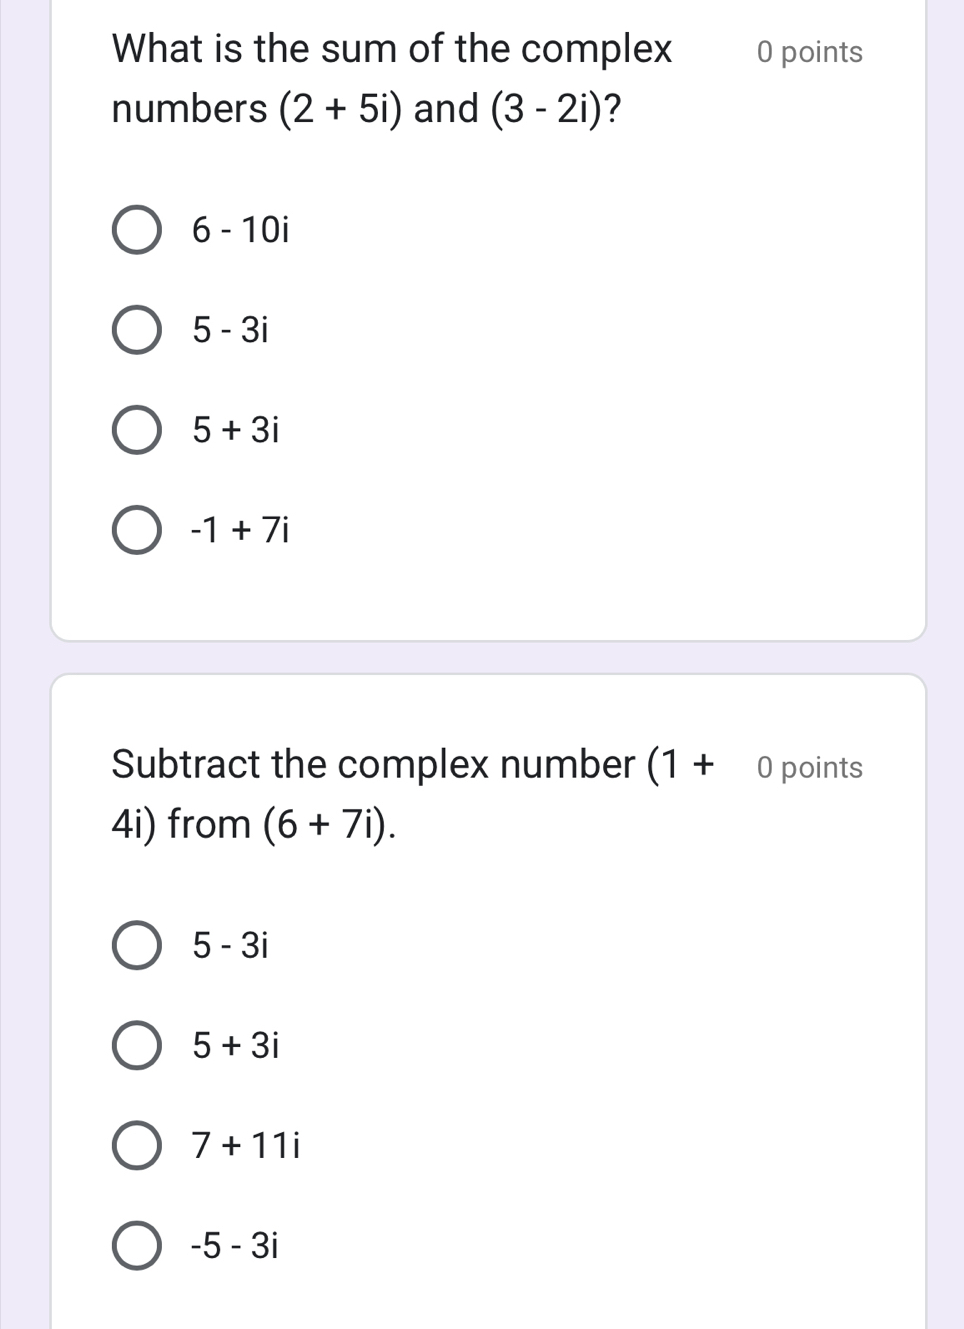964x1329 pixels.
Task: Click the "6 - 10i" answer label text
Action: click(241, 231)
